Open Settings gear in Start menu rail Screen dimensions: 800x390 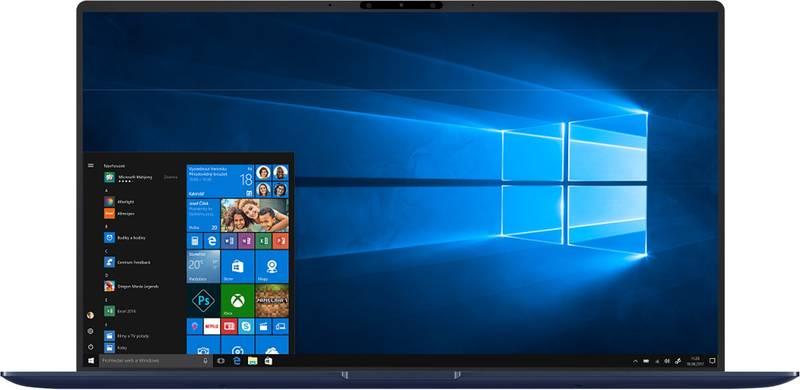[90, 331]
